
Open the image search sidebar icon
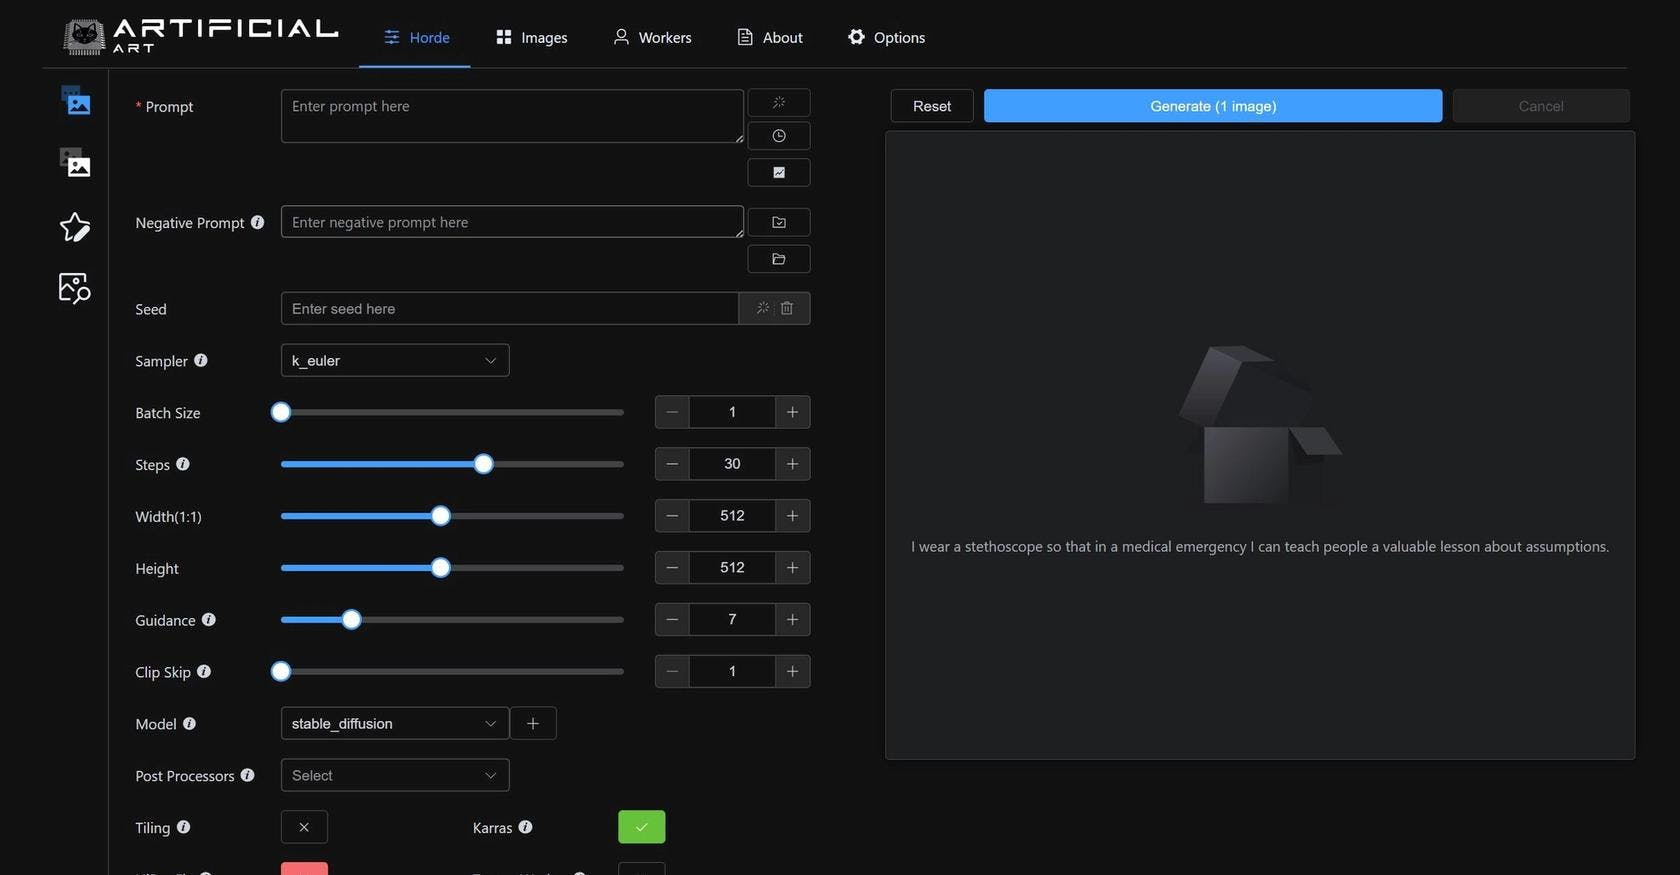pos(75,288)
